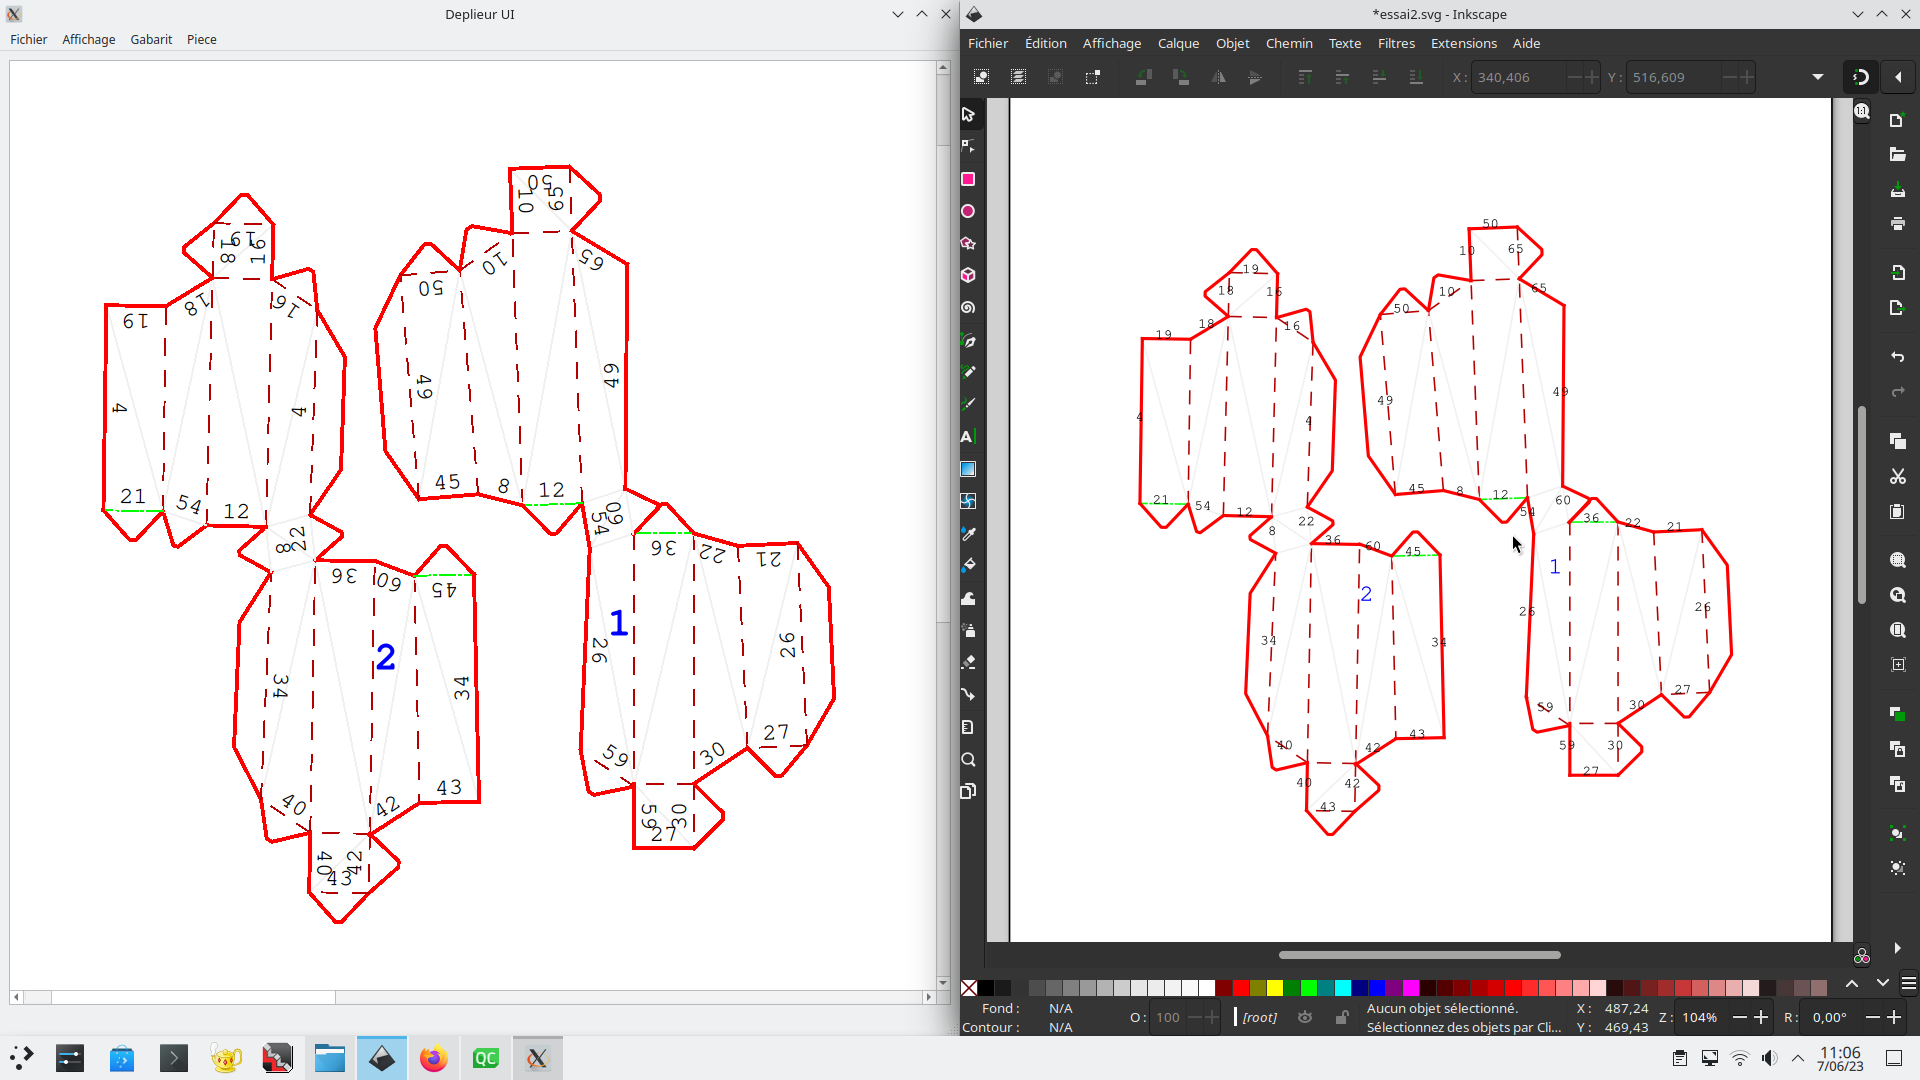Select the color picker (dropper) tool
1920x1080 pixels.
tap(968, 533)
